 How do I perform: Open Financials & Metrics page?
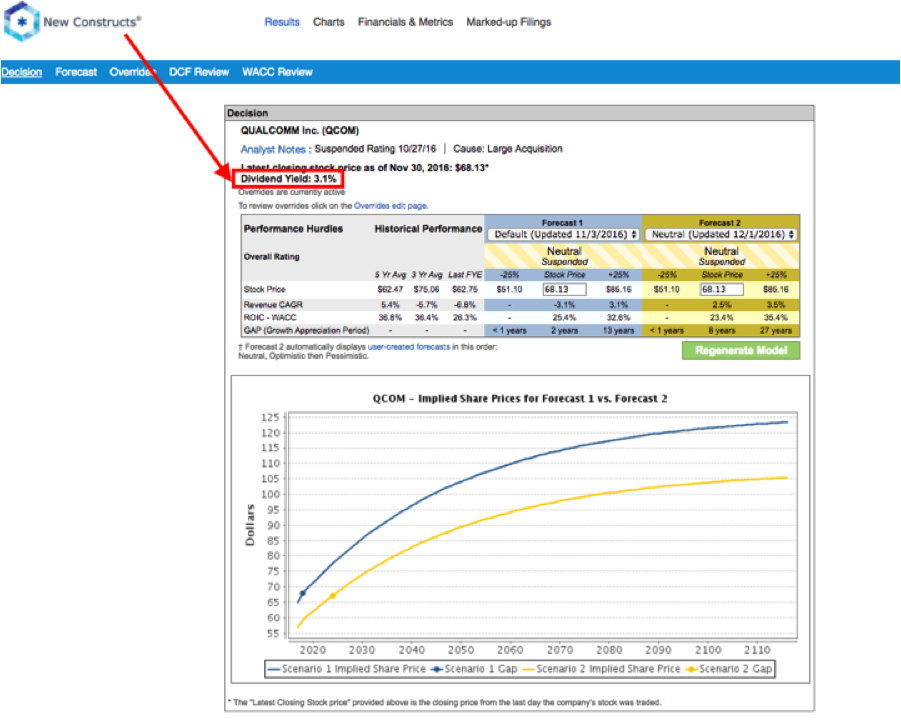405,22
